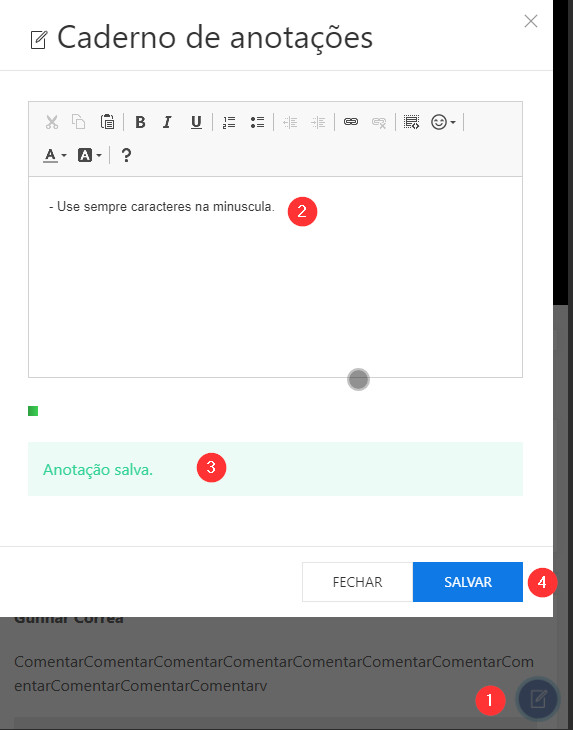Viewport: 573px width, 730px height.
Task: Insert a bulleted list
Action: [257, 122]
